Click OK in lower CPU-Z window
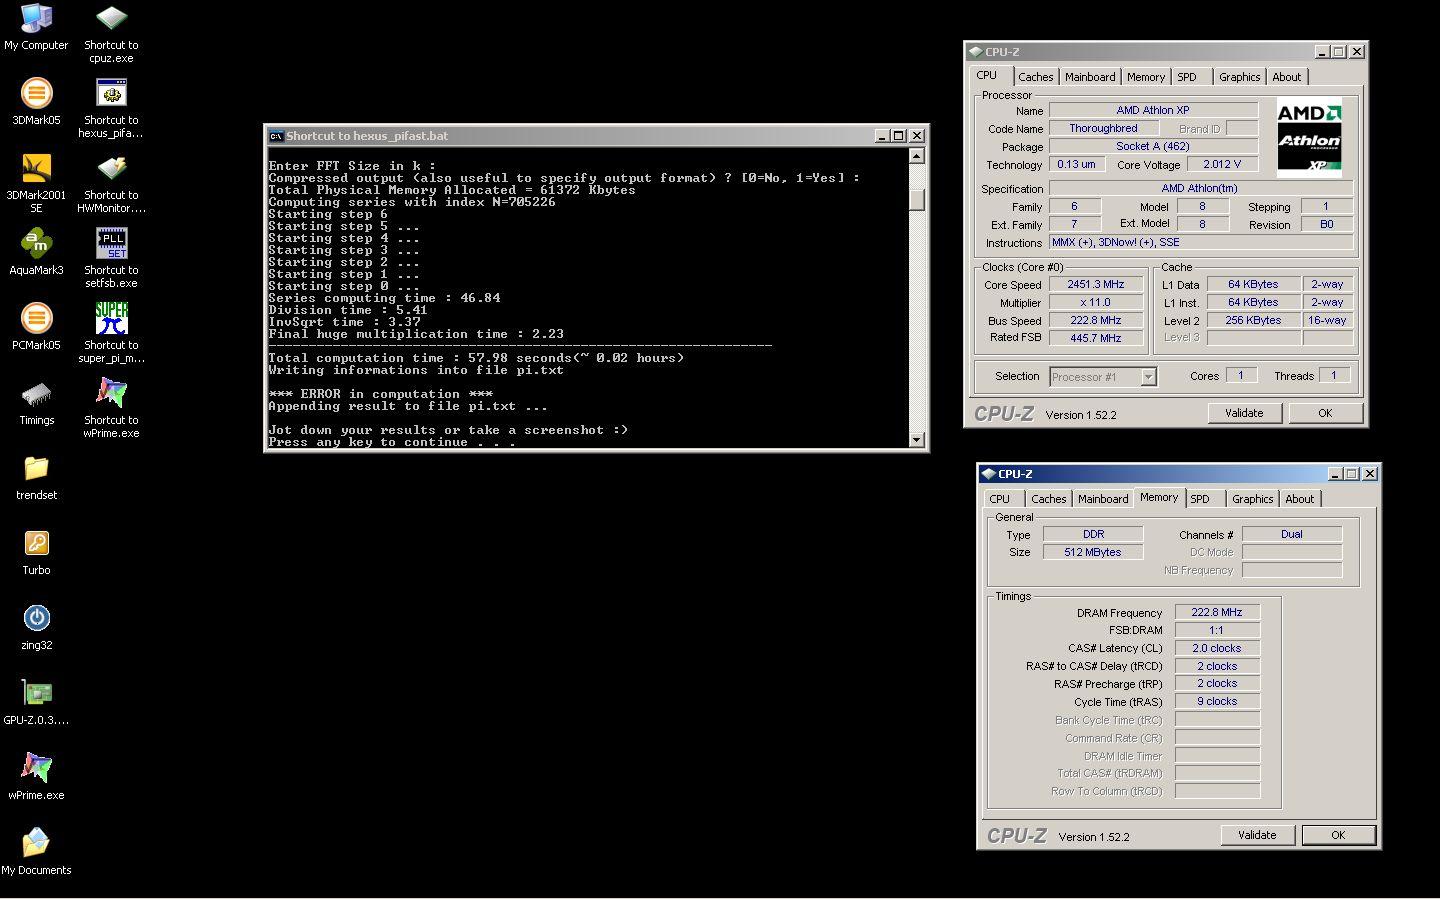The width and height of the screenshot is (1440, 900). point(1338,835)
